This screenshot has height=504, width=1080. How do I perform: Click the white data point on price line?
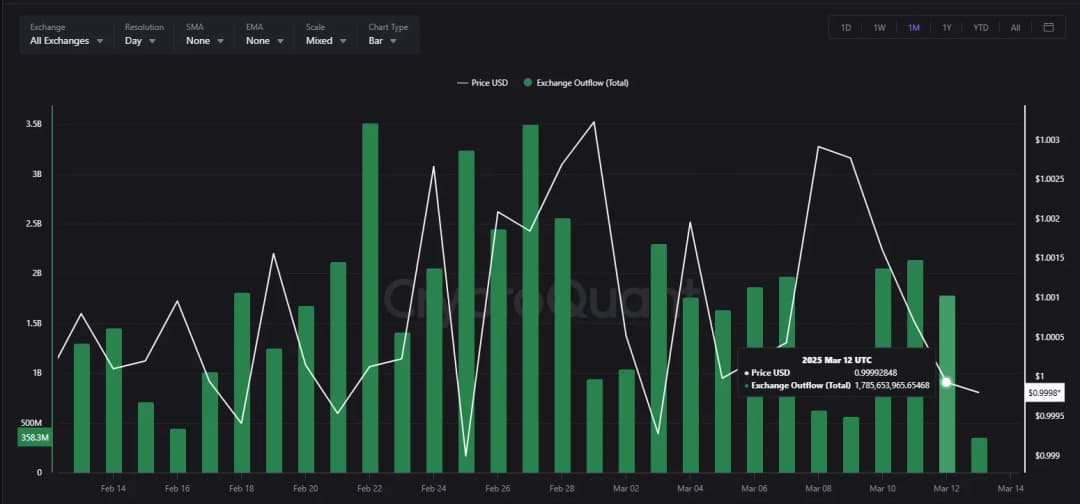tap(946, 382)
